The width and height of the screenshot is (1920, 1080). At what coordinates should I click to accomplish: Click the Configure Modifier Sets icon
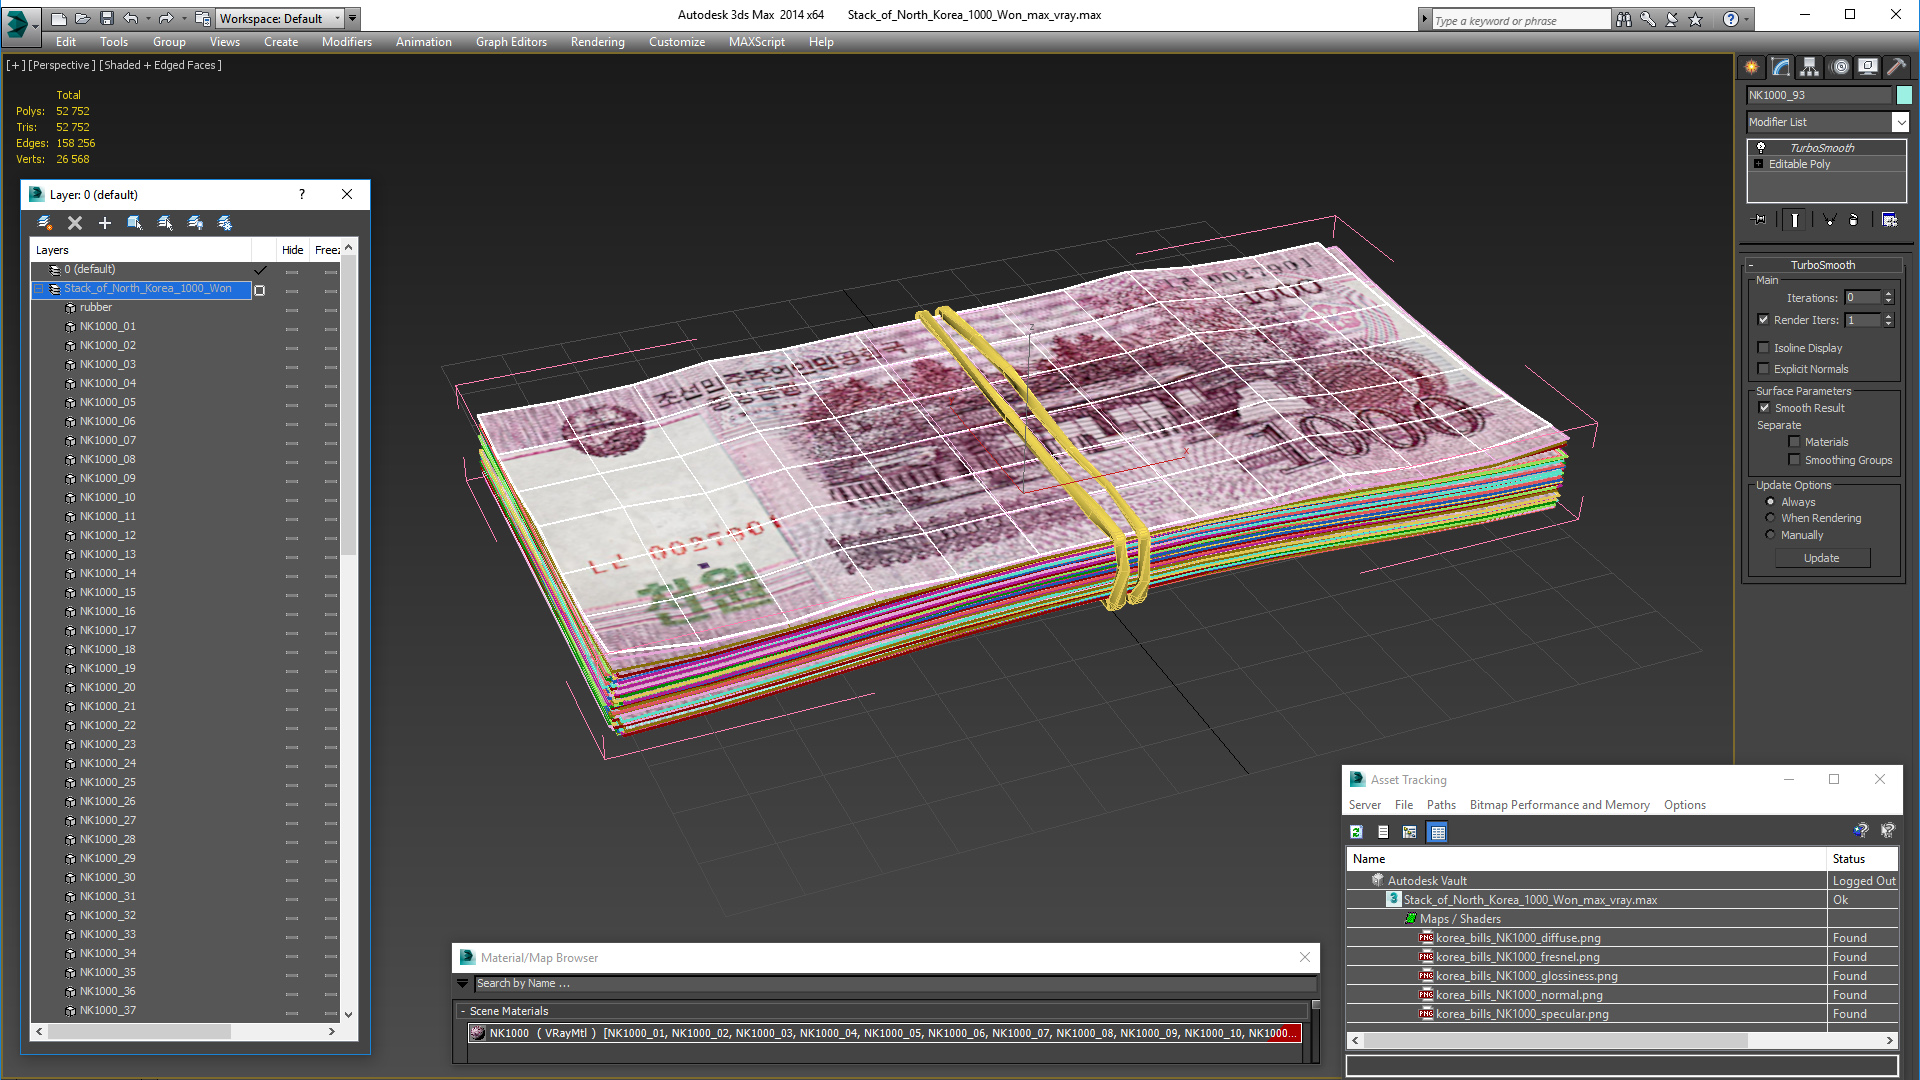[x=1890, y=220]
